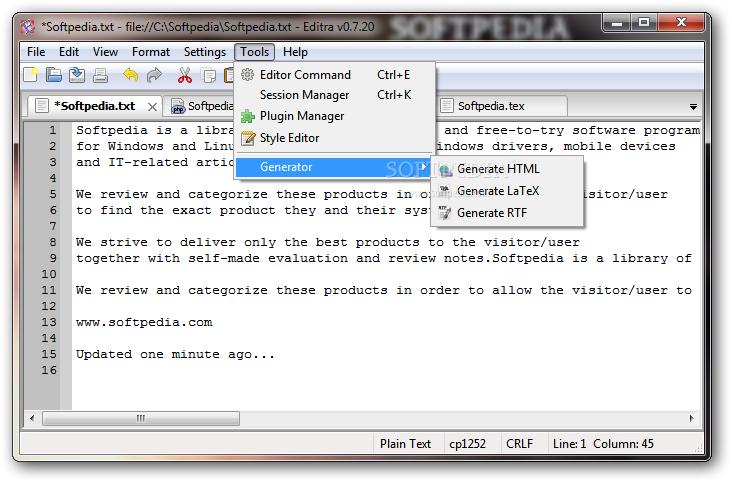Image resolution: width=732 pixels, height=482 pixels.
Task: Click text 'together with self-made evaluation'
Action: coord(212,258)
